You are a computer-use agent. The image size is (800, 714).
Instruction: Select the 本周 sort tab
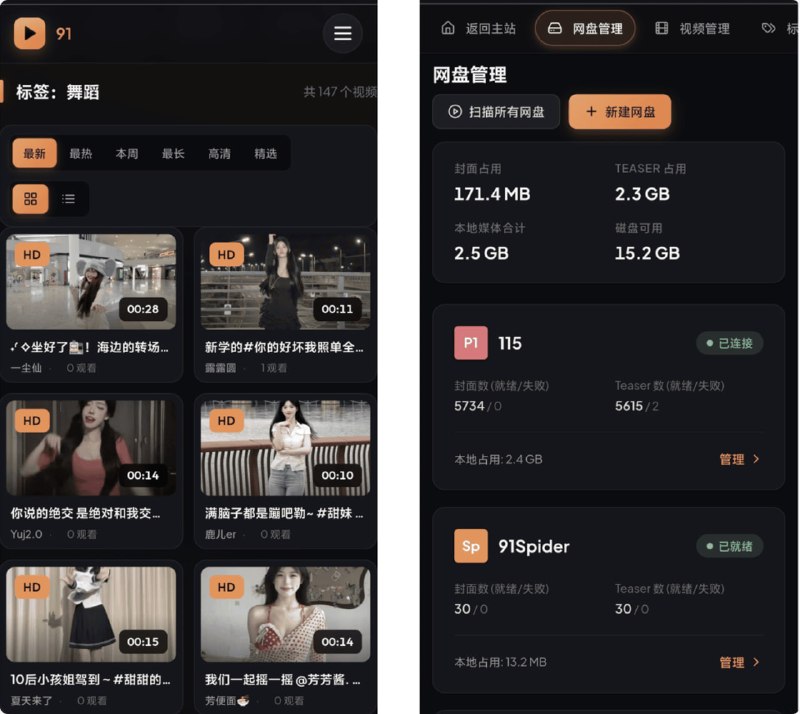[x=127, y=153]
